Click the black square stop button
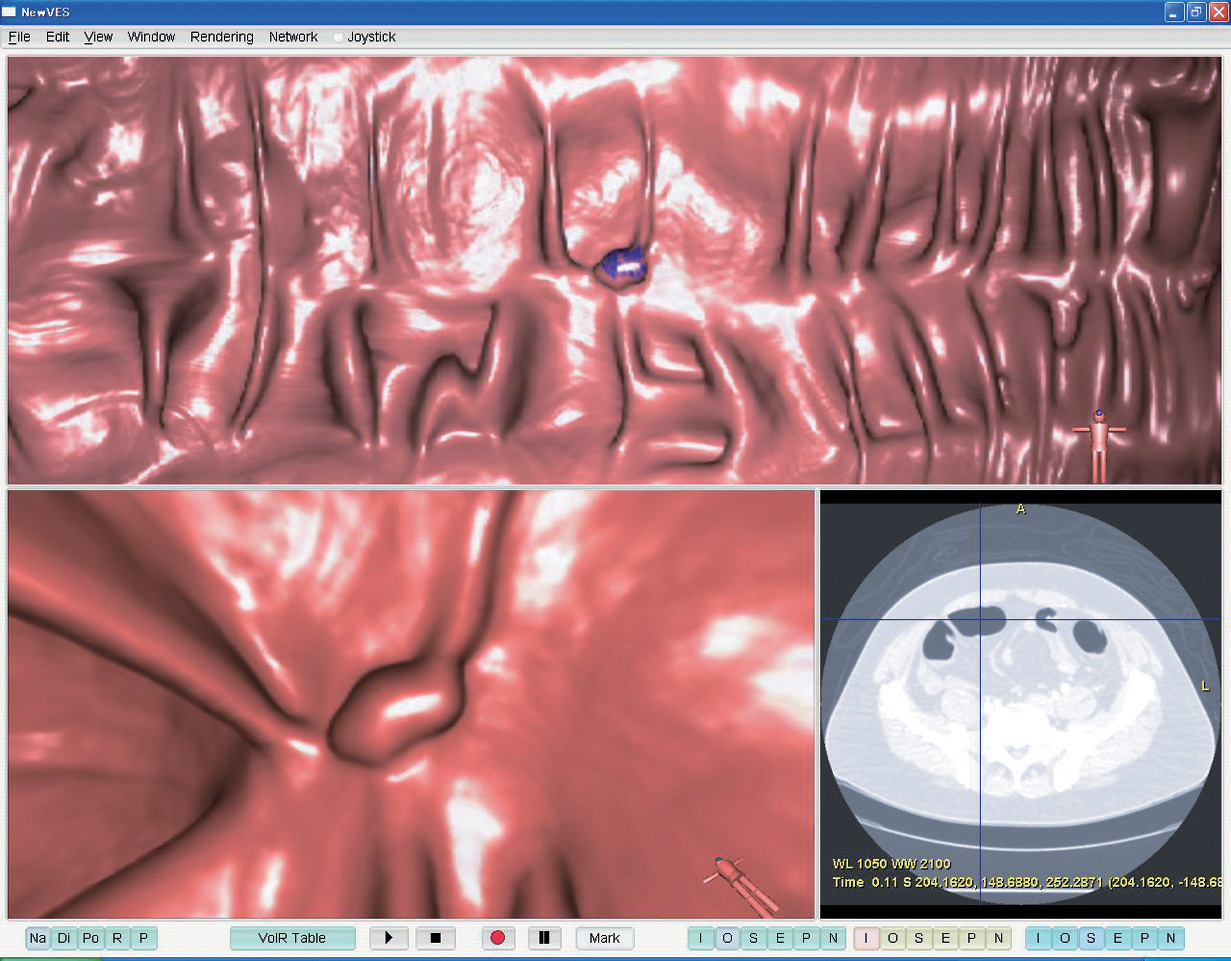Screen dimensions: 1231x961 pos(435,938)
